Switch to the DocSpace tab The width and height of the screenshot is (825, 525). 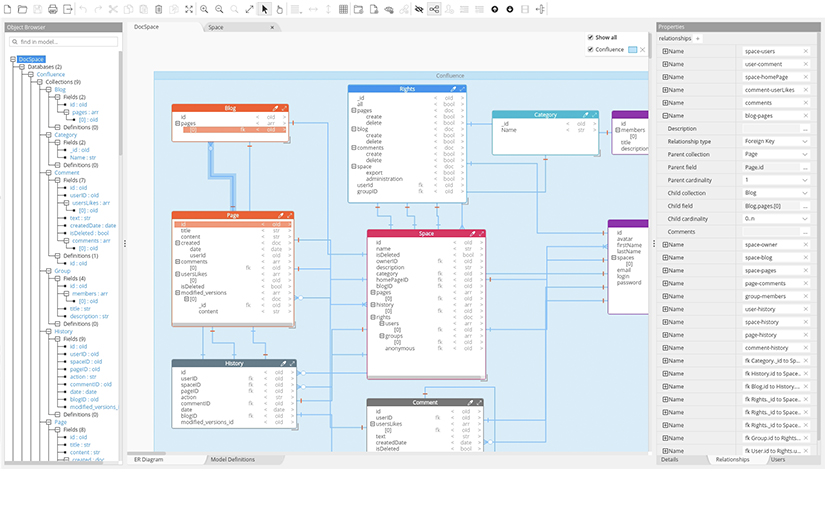(146, 27)
